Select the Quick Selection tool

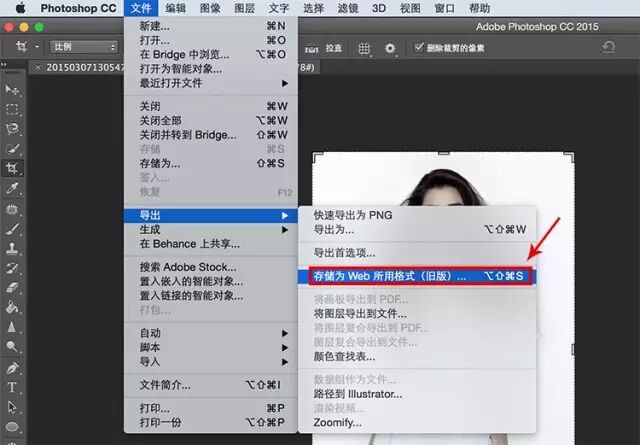[x=12, y=149]
